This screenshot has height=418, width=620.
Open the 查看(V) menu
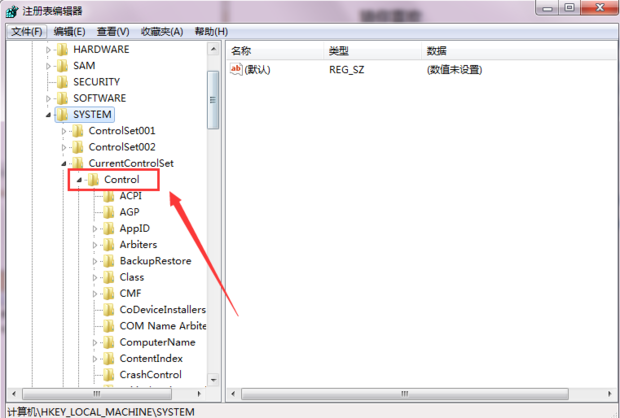coord(113,32)
